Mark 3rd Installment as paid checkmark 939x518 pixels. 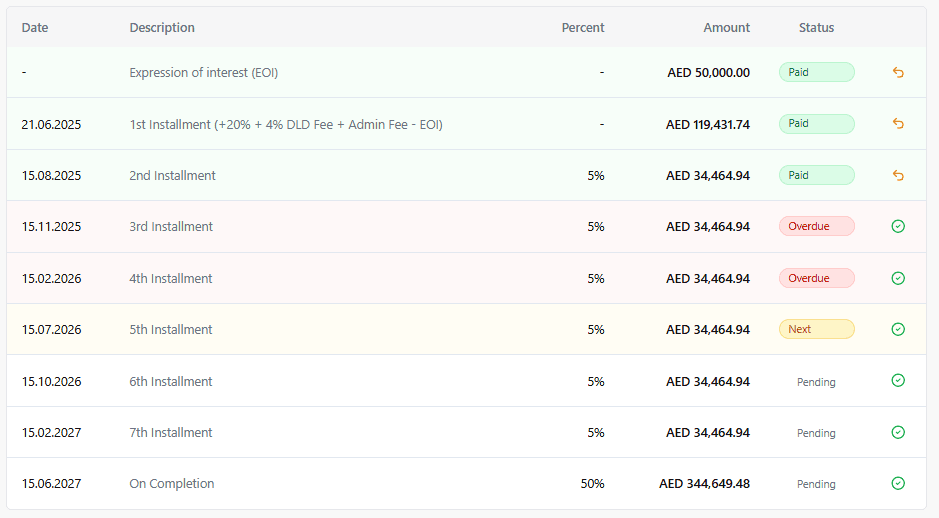tap(898, 226)
